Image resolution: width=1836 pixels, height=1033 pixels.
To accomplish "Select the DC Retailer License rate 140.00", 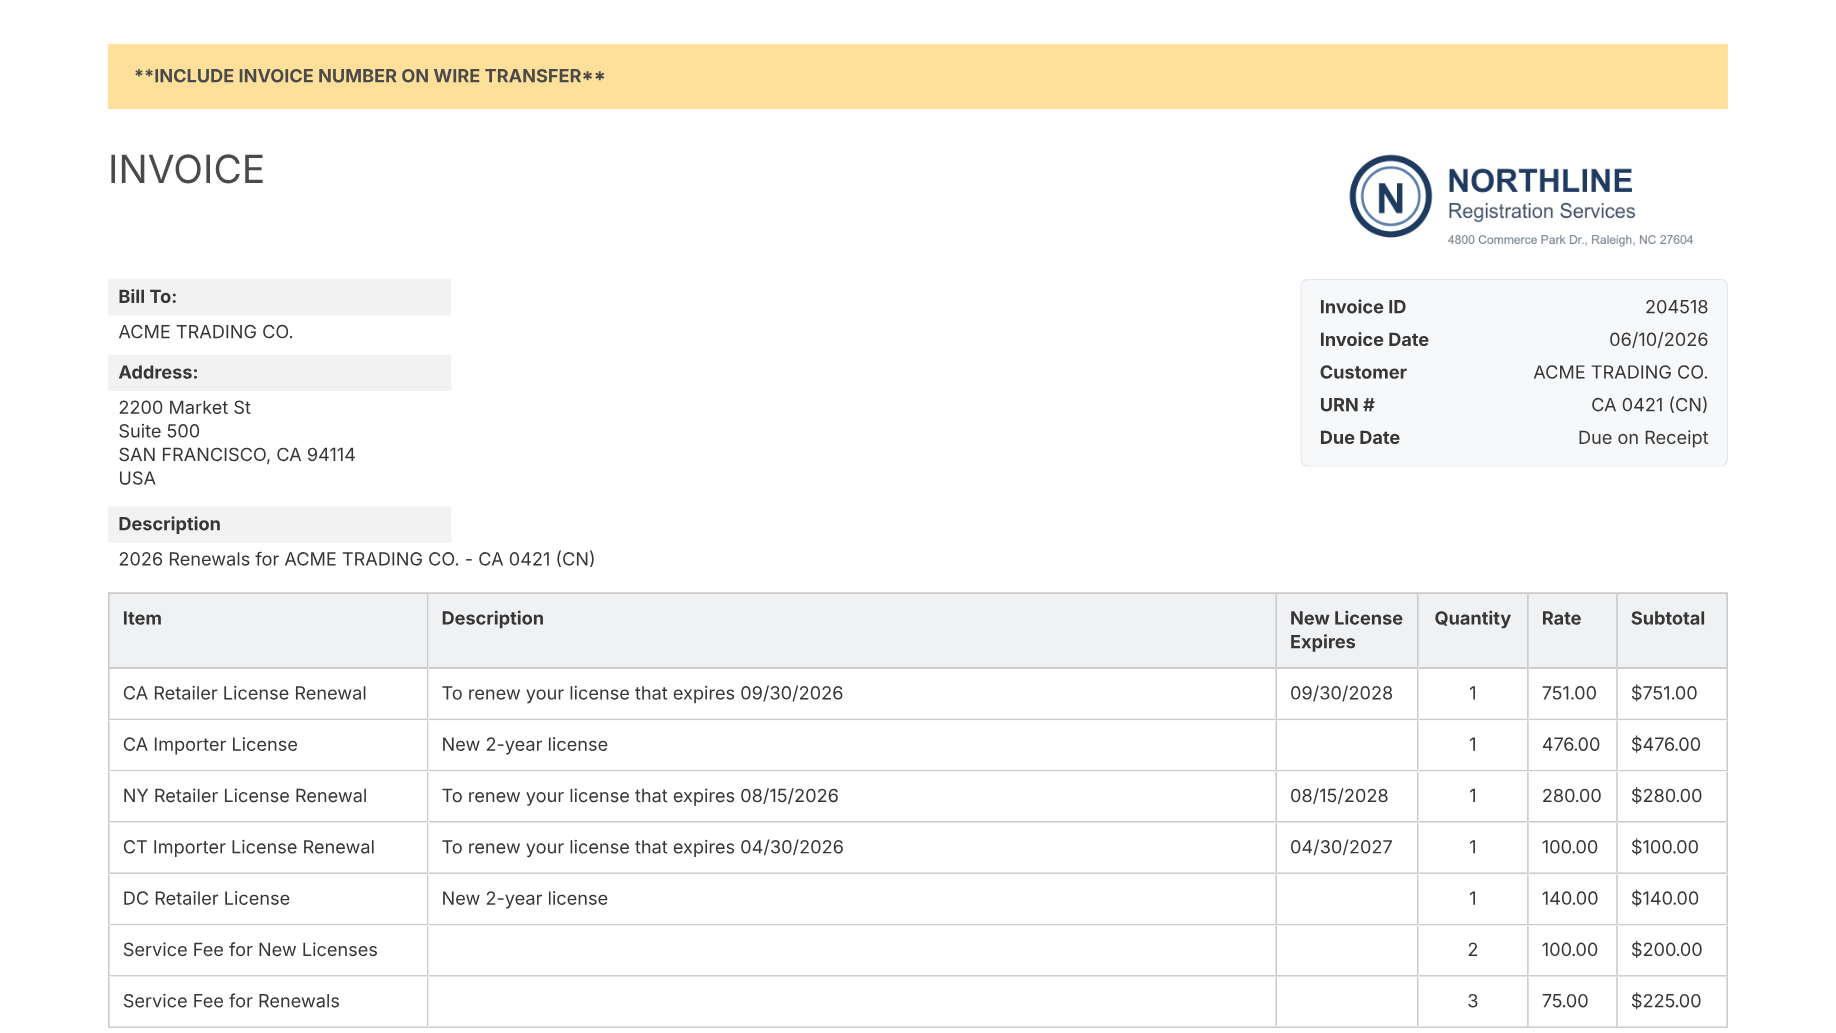I will coord(1569,899).
